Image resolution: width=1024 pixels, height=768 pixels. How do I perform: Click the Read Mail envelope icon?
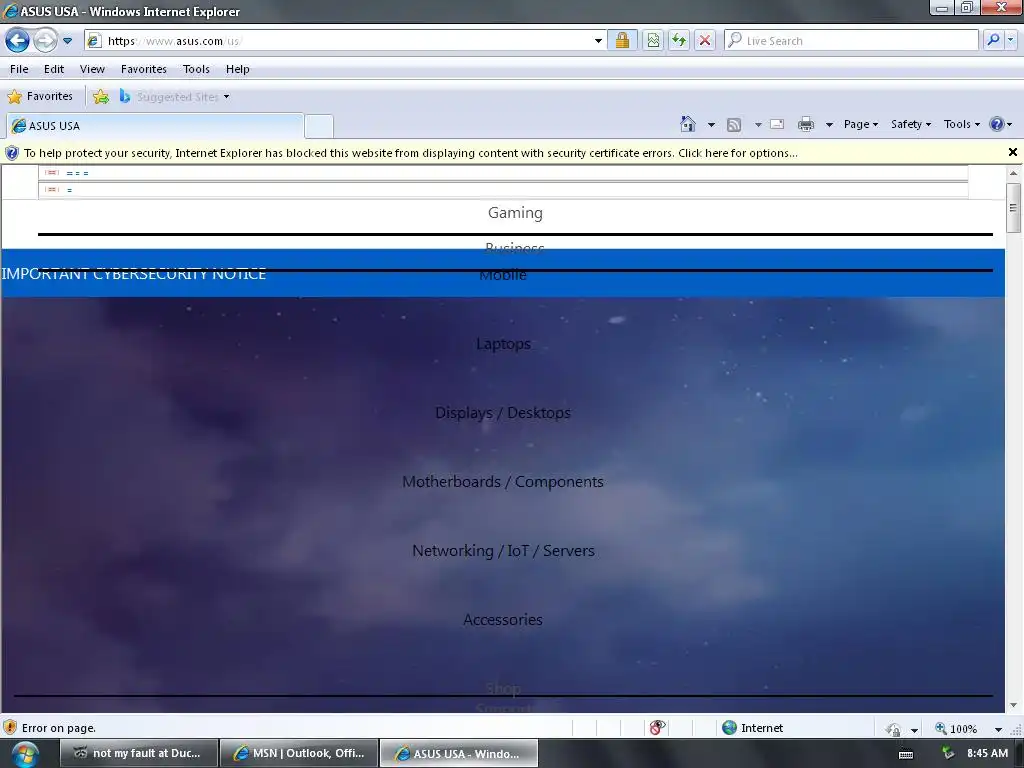(777, 124)
